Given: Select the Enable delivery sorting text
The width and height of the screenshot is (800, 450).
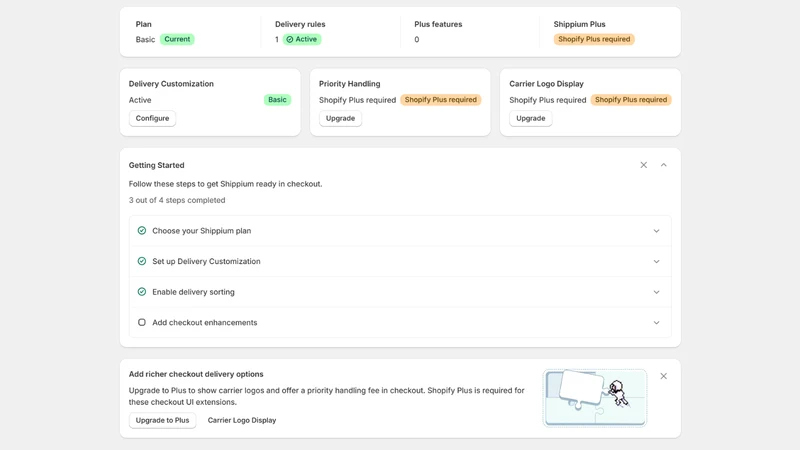Looking at the screenshot, I should 193,292.
